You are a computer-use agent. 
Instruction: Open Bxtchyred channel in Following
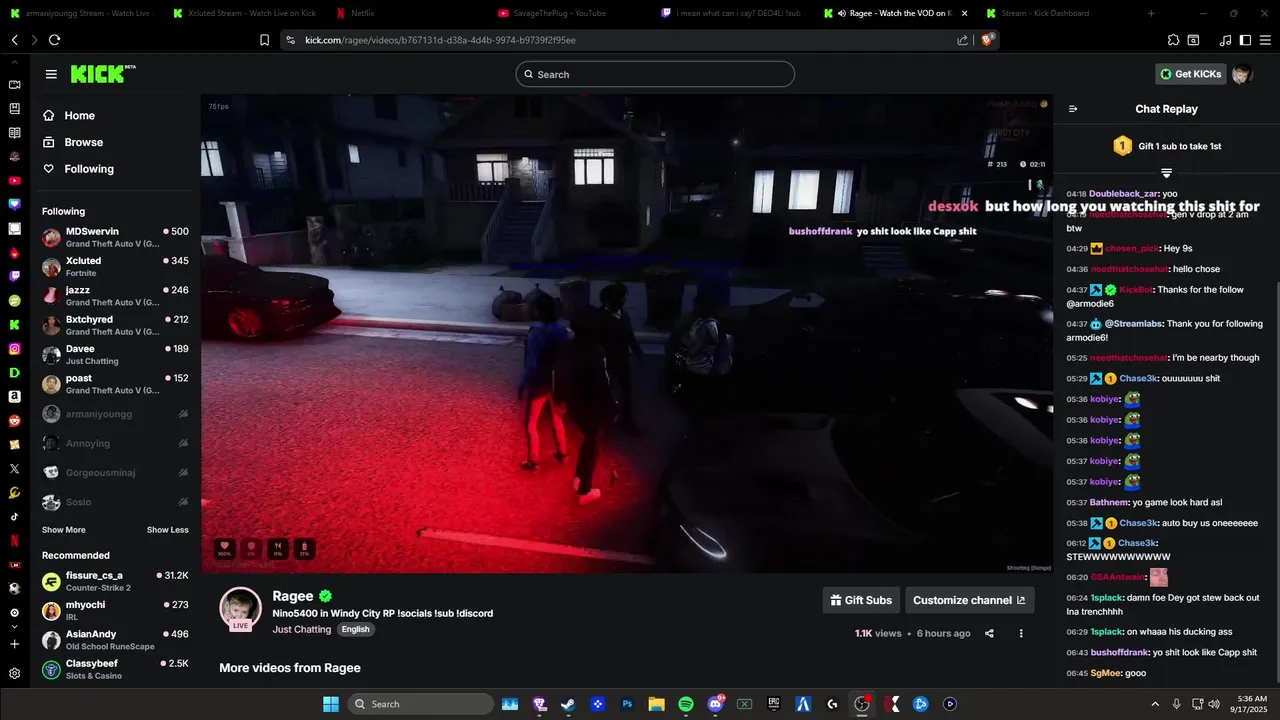coord(115,325)
